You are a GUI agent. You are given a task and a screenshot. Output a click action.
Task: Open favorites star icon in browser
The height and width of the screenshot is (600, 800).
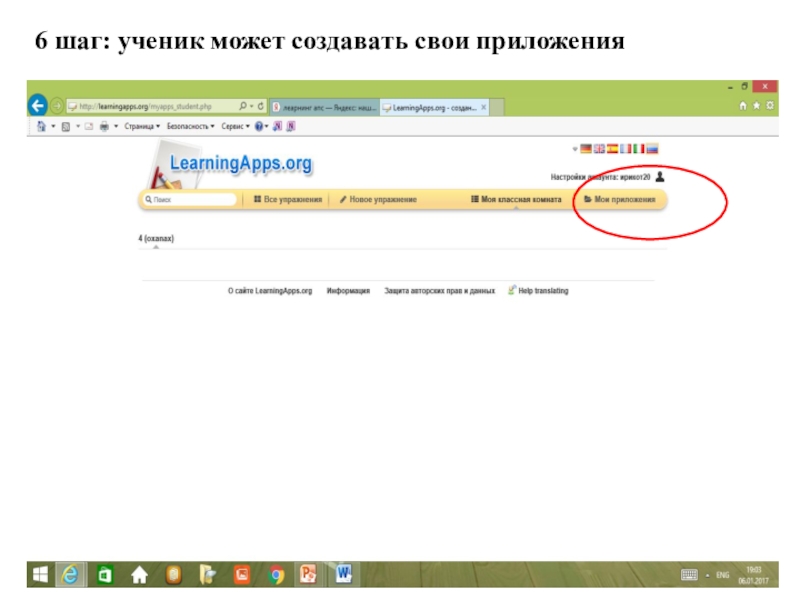(x=756, y=105)
